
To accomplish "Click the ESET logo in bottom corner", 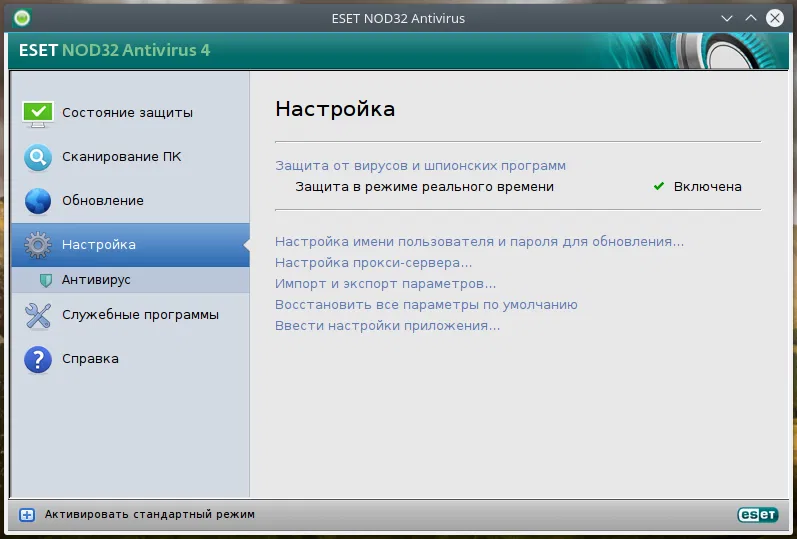I will coord(758,515).
